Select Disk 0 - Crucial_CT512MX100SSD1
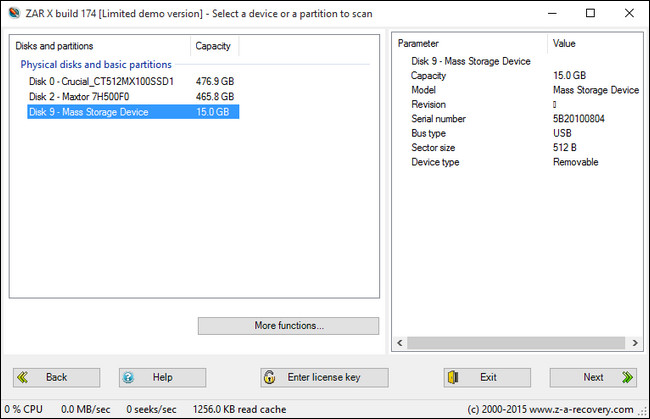The image size is (650, 419). 133,81
